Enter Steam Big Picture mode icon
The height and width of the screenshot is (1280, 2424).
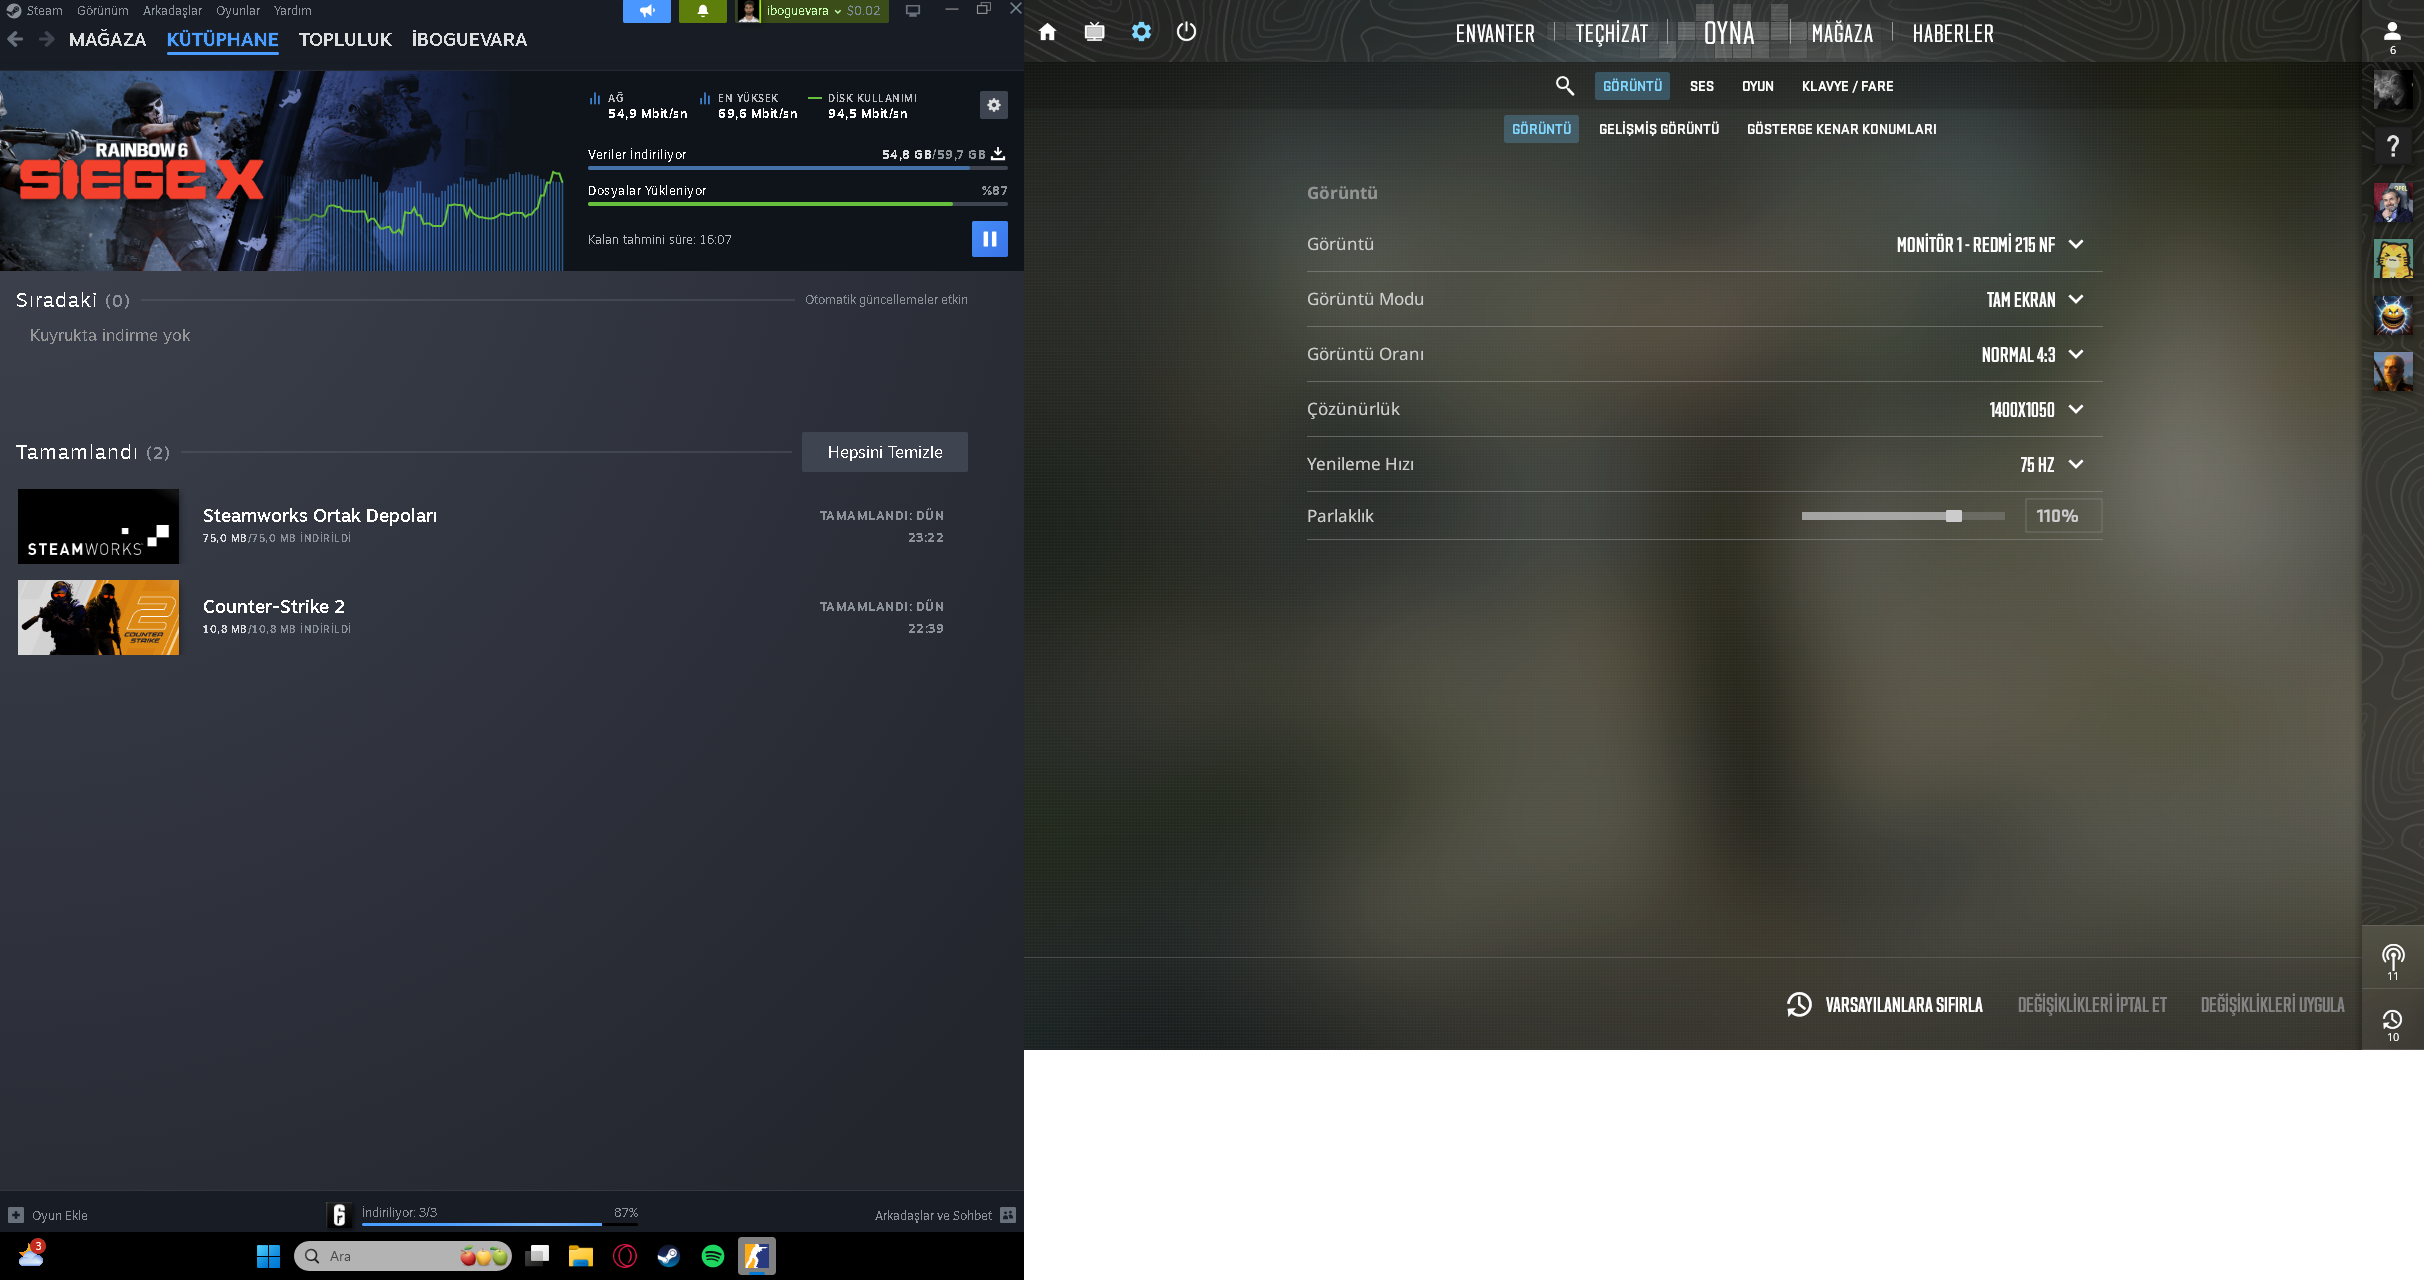pos(913,11)
